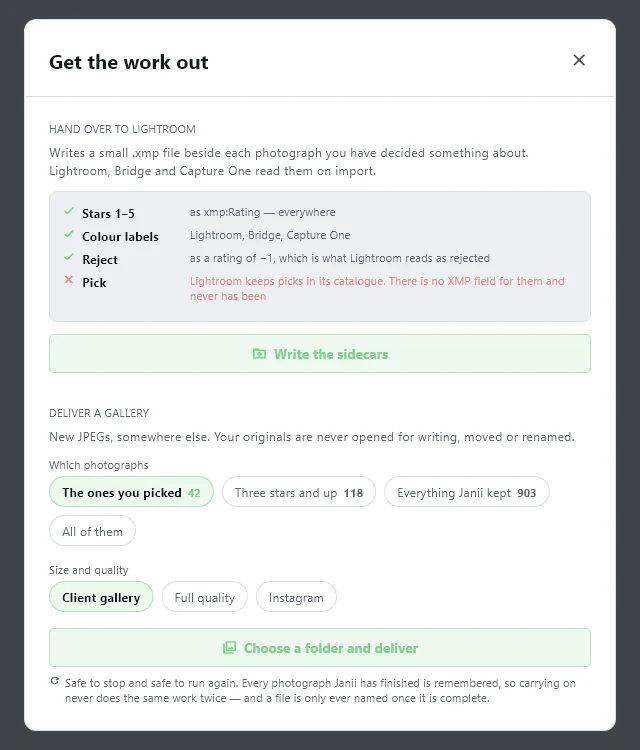The height and width of the screenshot is (750, 640).
Task: Click the Get the work out heading
Action: click(129, 62)
